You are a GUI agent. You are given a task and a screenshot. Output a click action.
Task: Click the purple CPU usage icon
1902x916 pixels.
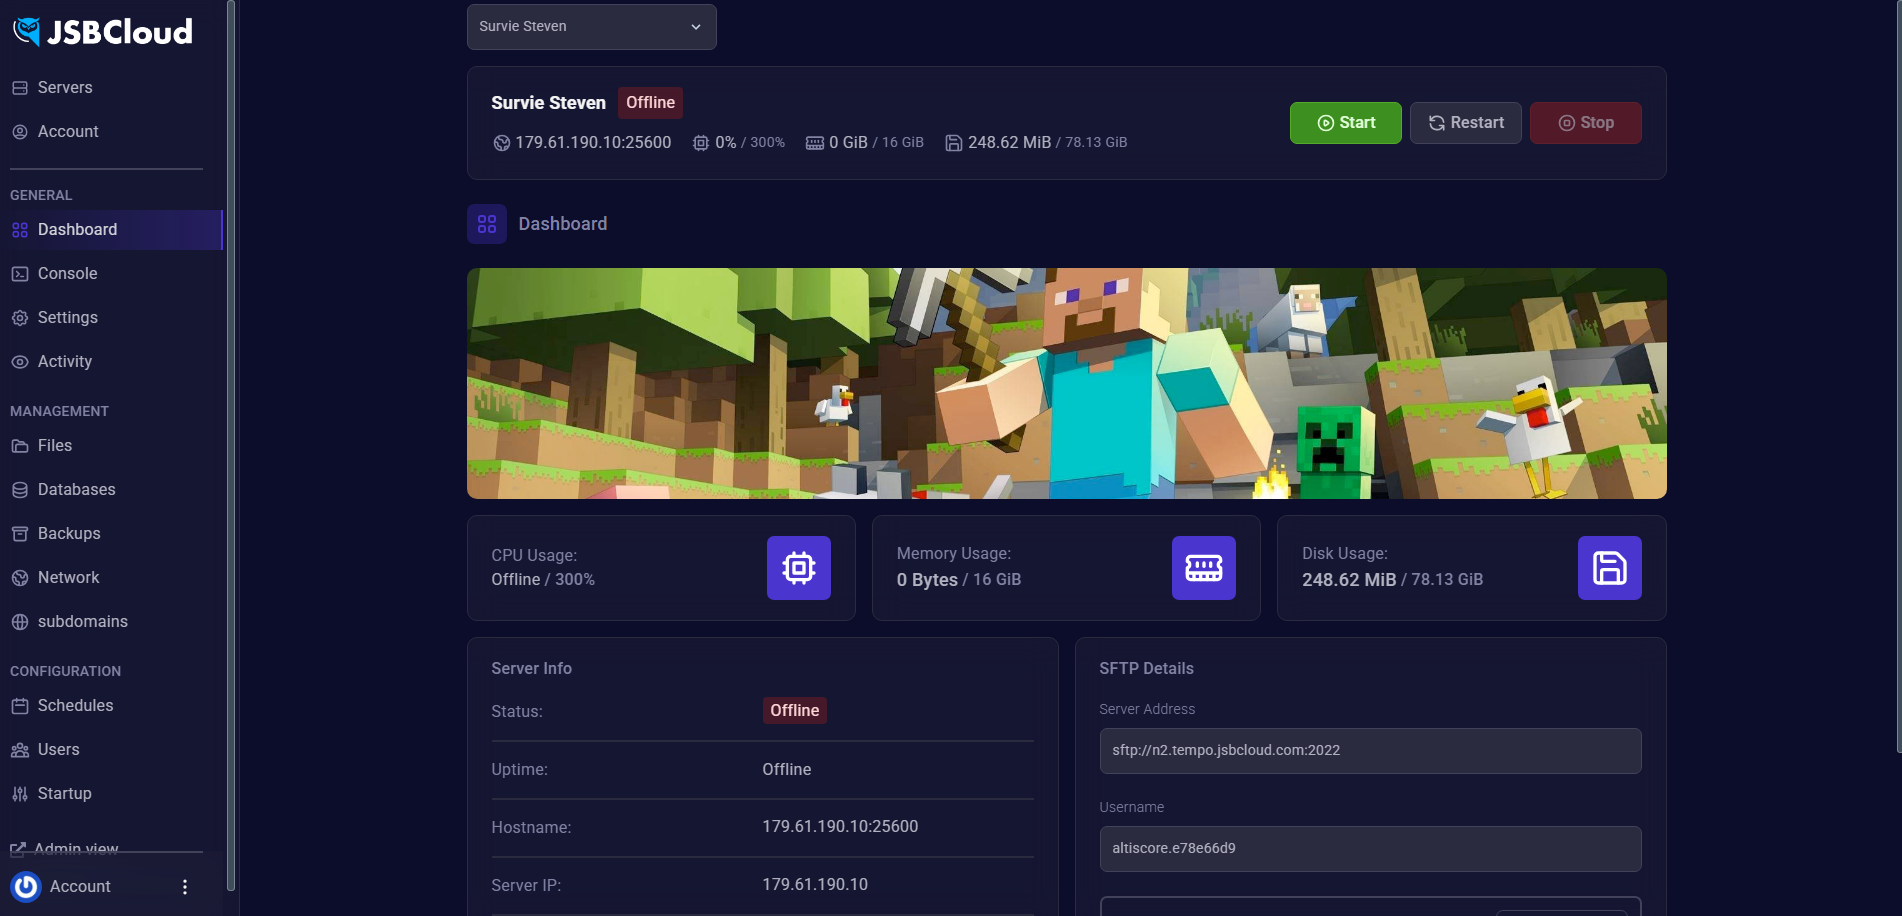pyautogui.click(x=798, y=568)
